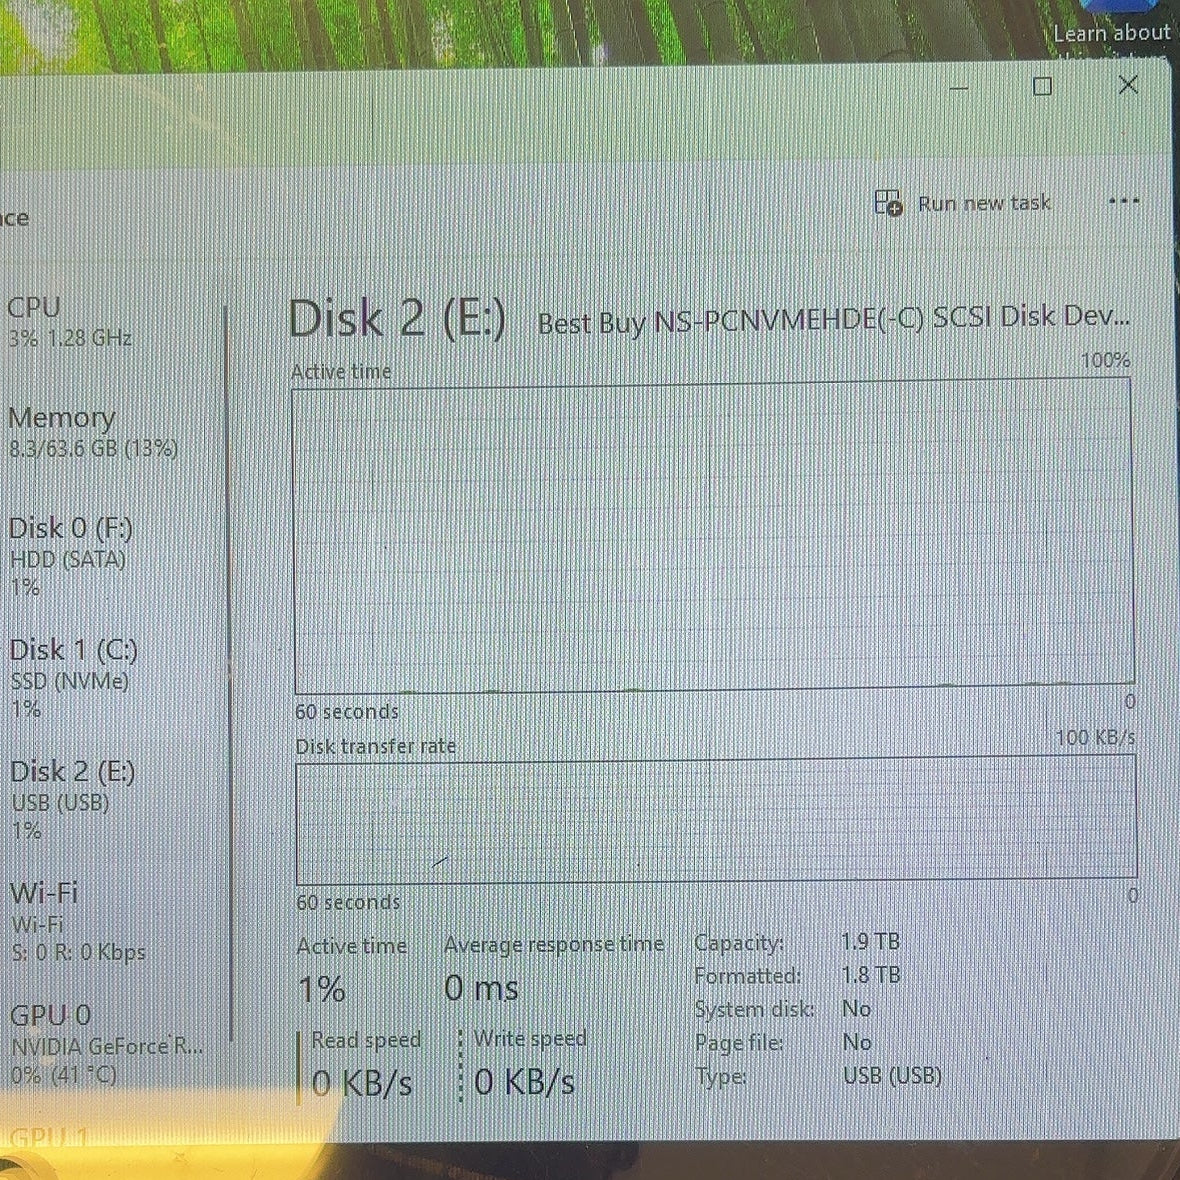This screenshot has height=1180, width=1180.
Task: Select the Wi-Fi performance entry
Action: point(78,922)
